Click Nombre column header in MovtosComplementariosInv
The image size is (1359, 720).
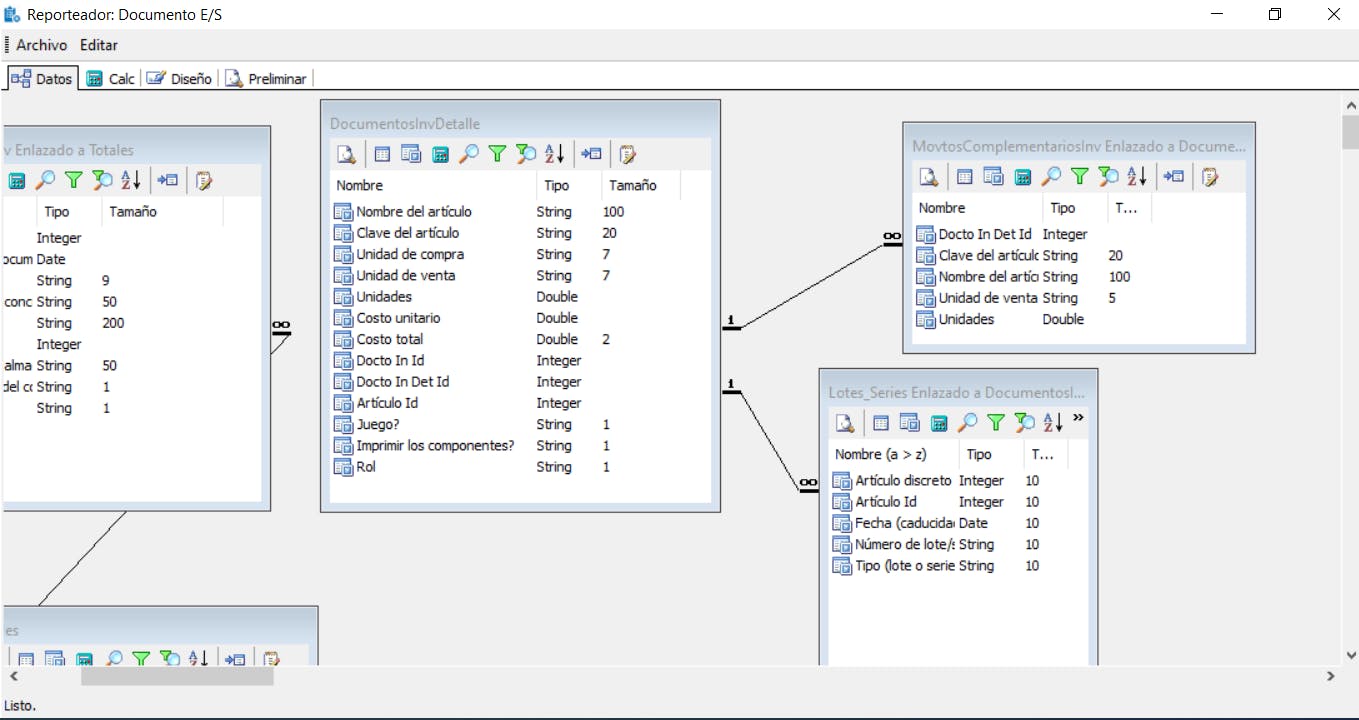977,208
